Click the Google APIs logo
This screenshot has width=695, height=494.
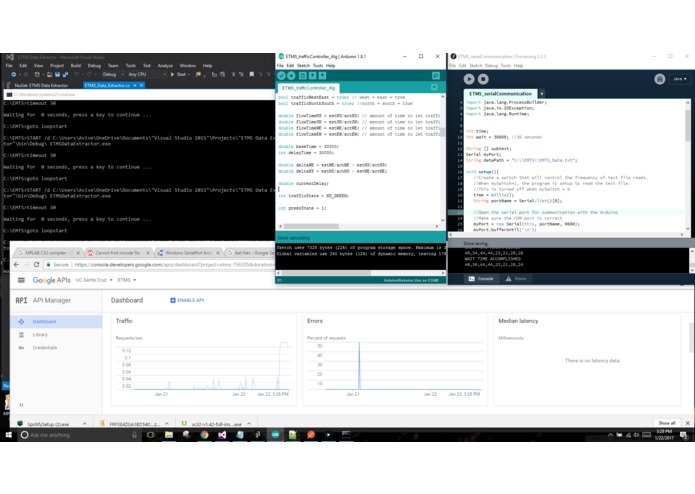(x=51, y=280)
